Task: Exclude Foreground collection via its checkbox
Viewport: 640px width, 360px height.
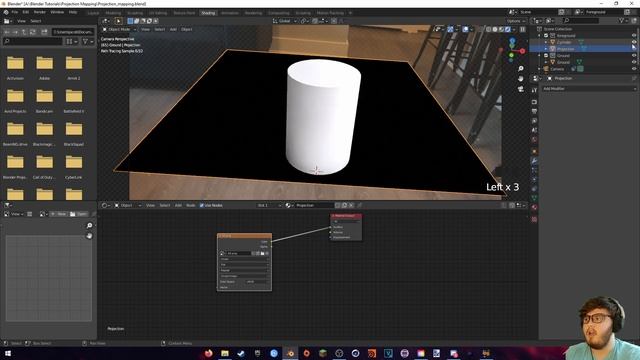Action: pos(546,36)
